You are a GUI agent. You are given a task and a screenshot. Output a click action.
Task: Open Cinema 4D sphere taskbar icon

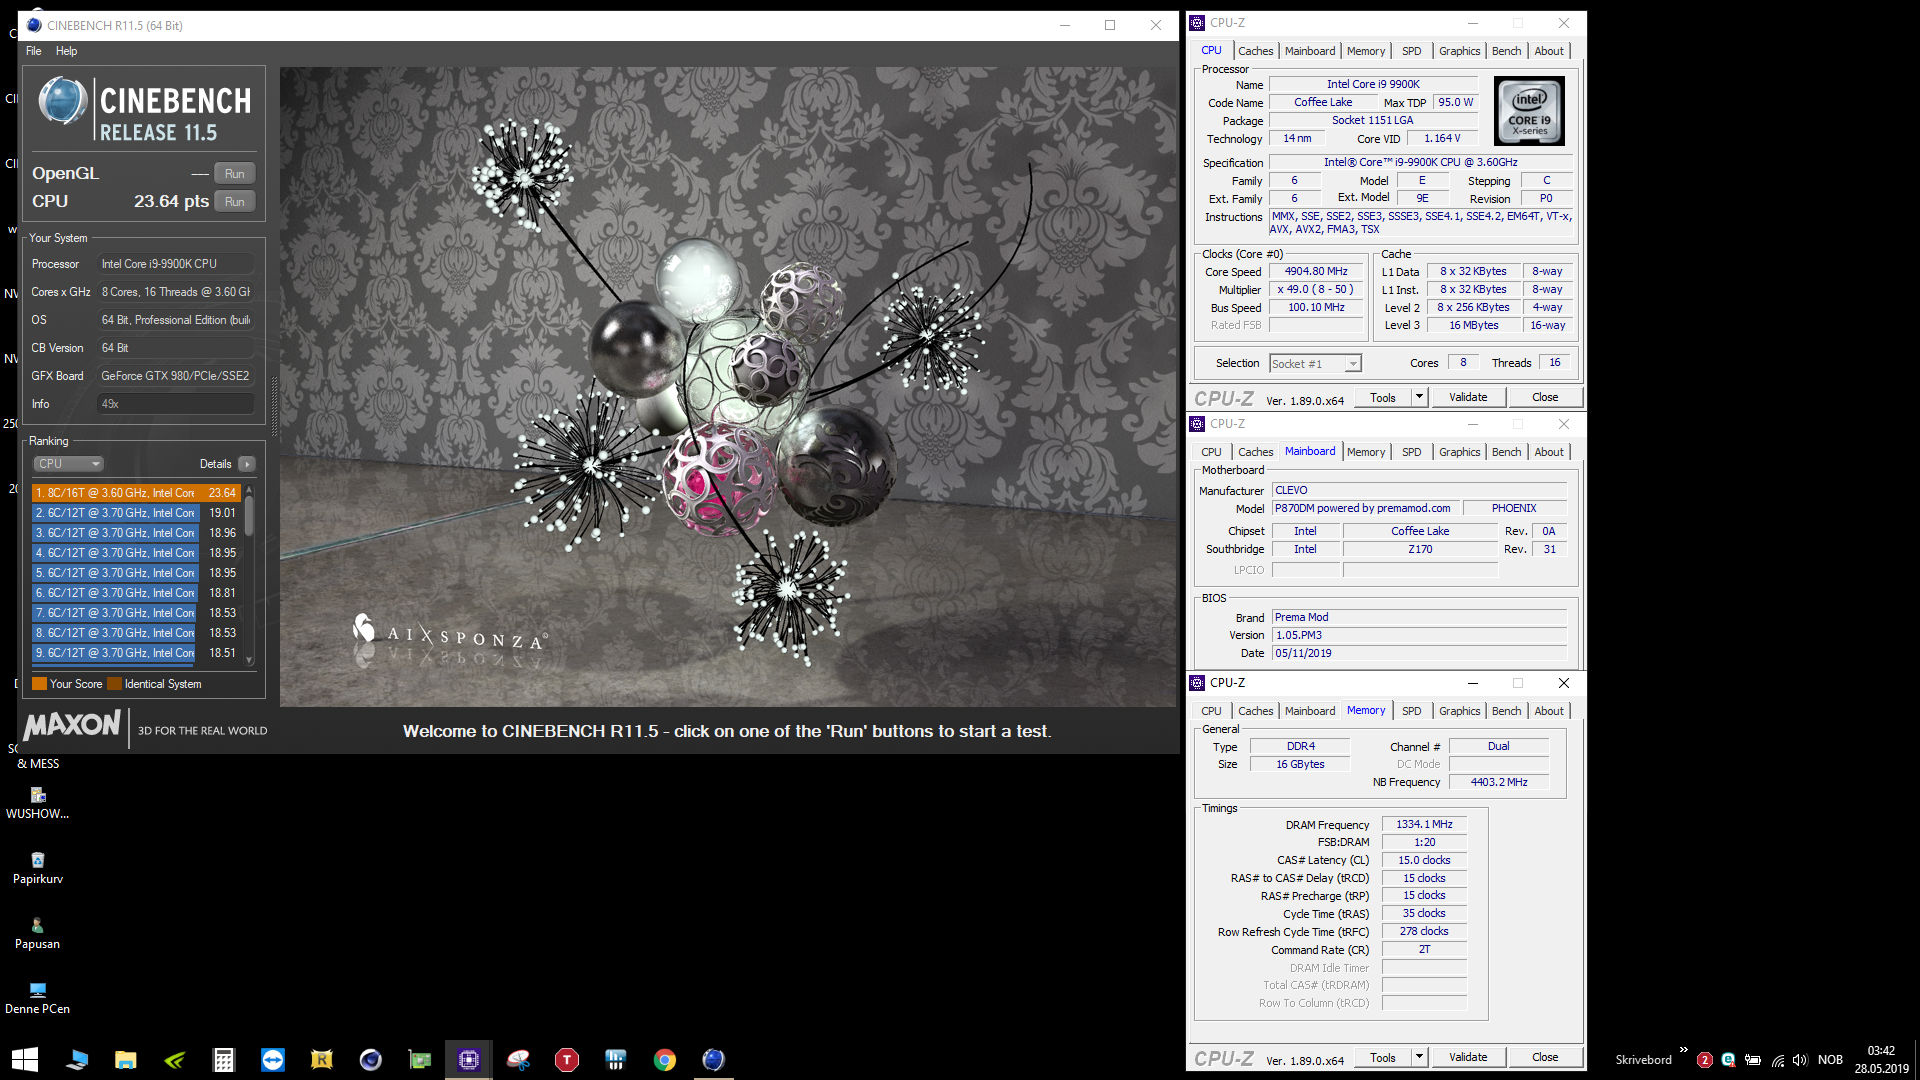[371, 1059]
